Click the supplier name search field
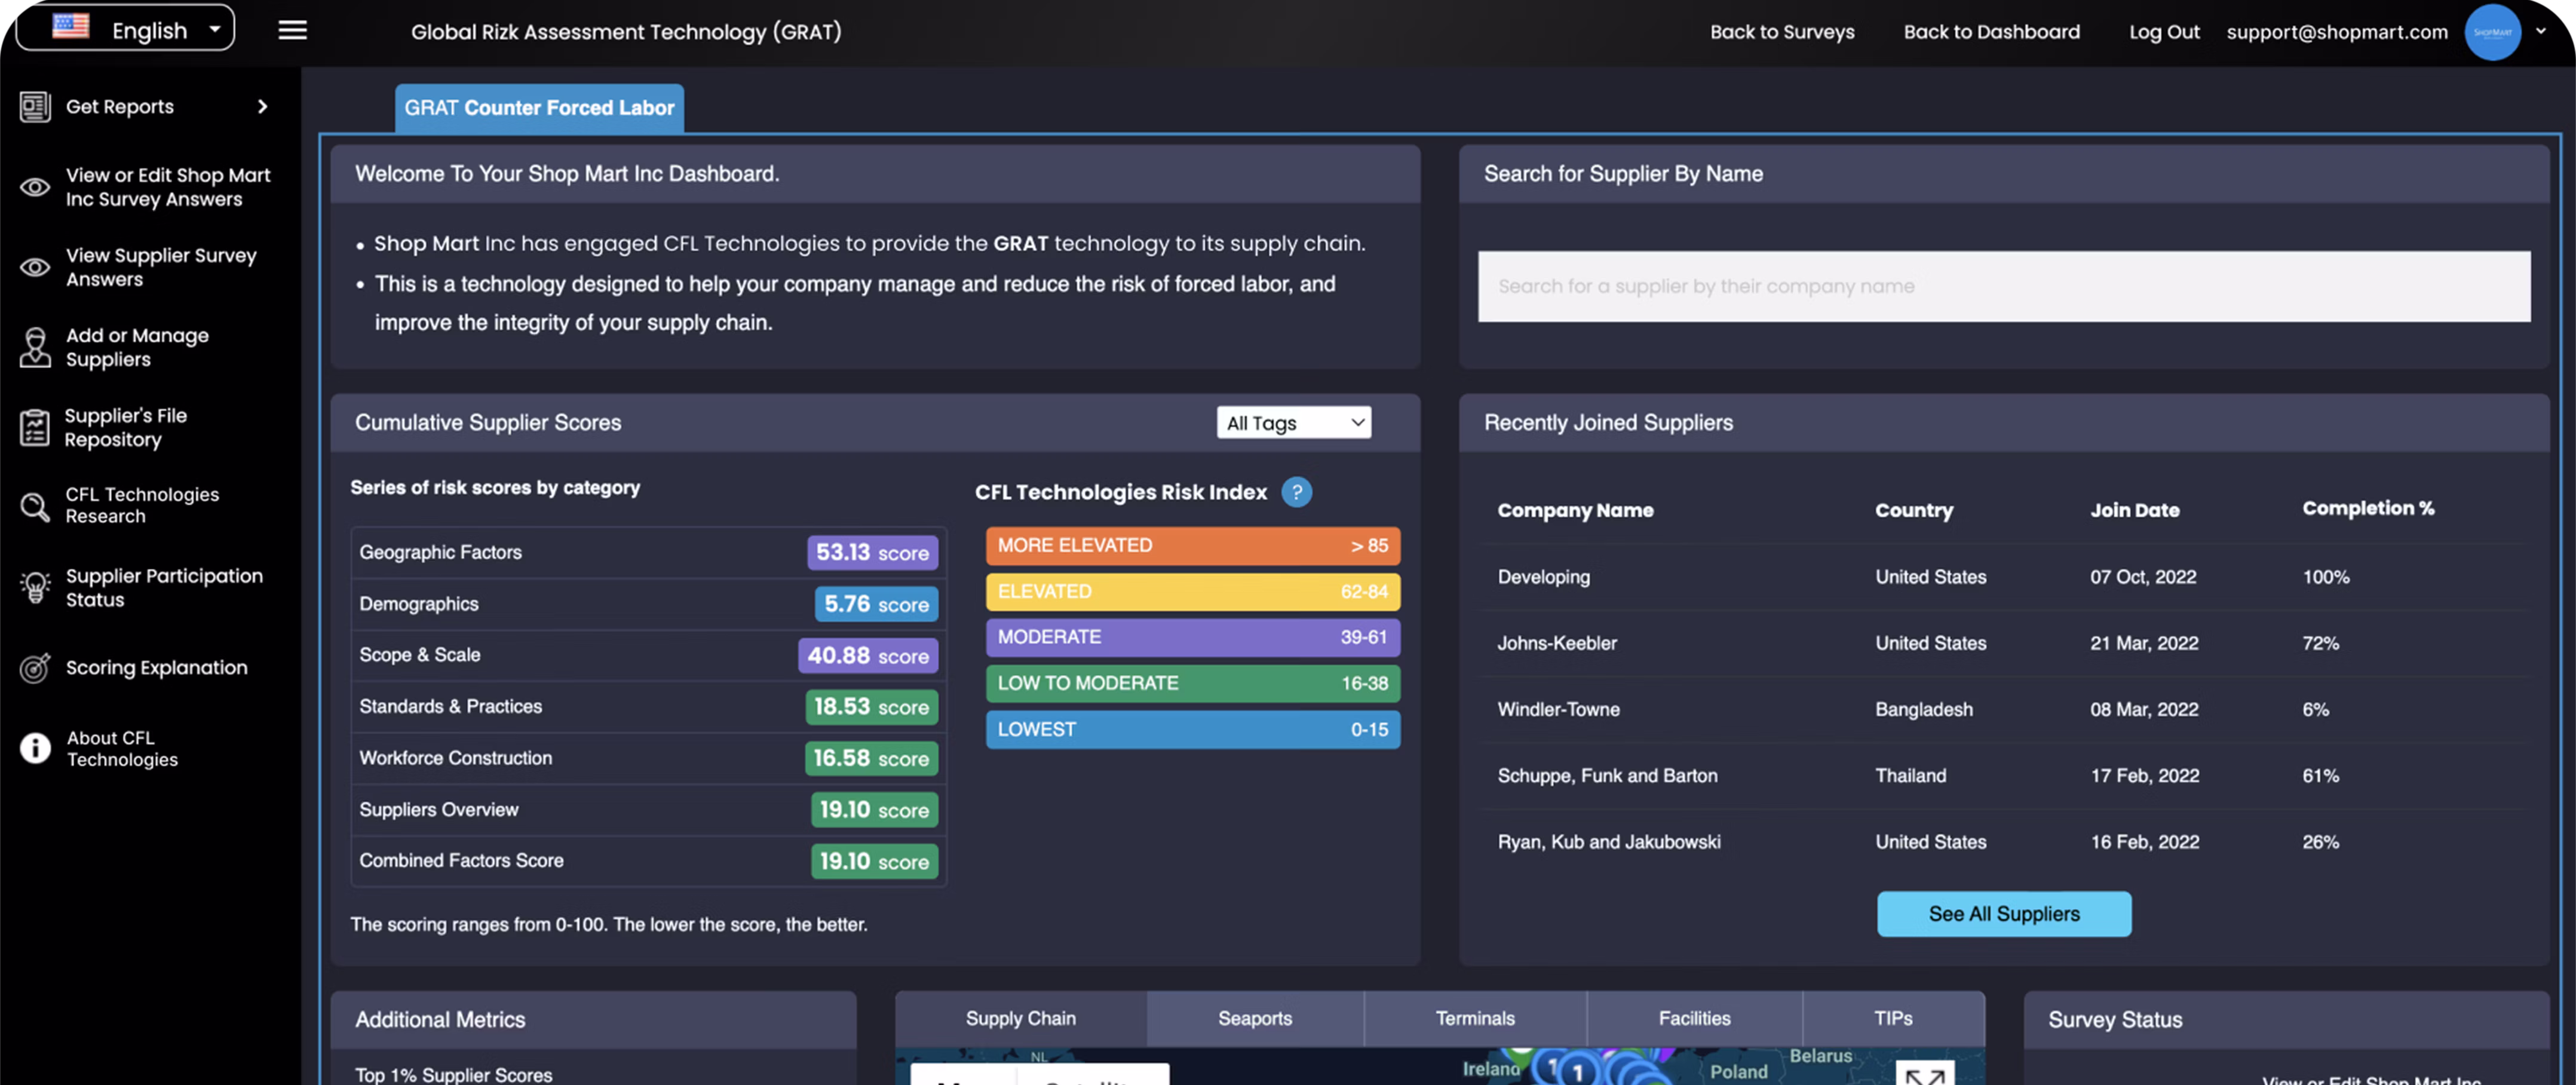2576x1085 pixels. (2003, 286)
